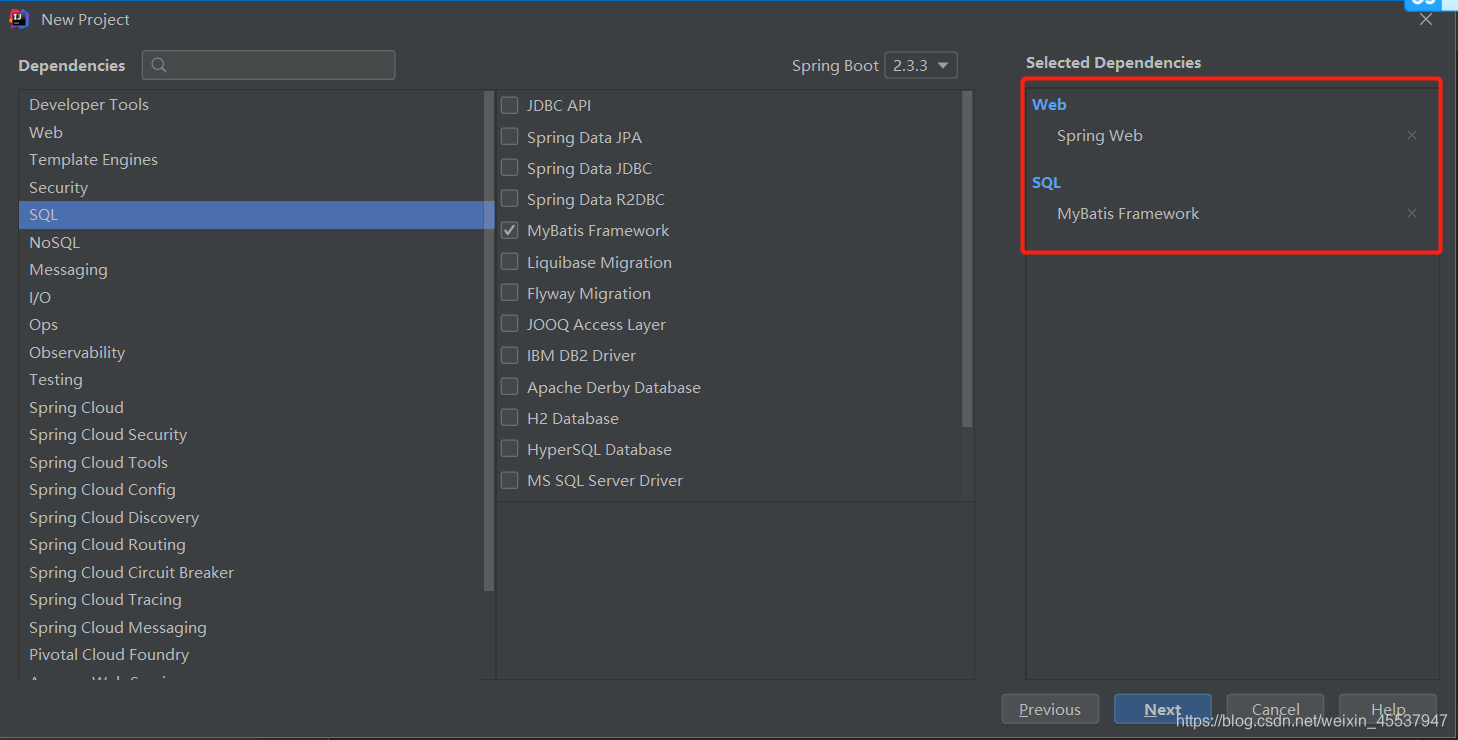This screenshot has height=740, width=1458.
Task: Enable the JOOQ Access Layer checkbox
Action: pos(510,324)
